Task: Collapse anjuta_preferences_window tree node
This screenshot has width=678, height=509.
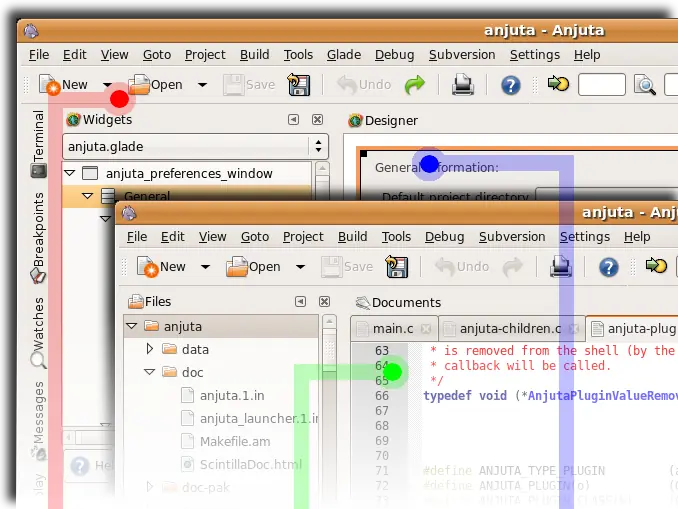Action: click(70, 173)
